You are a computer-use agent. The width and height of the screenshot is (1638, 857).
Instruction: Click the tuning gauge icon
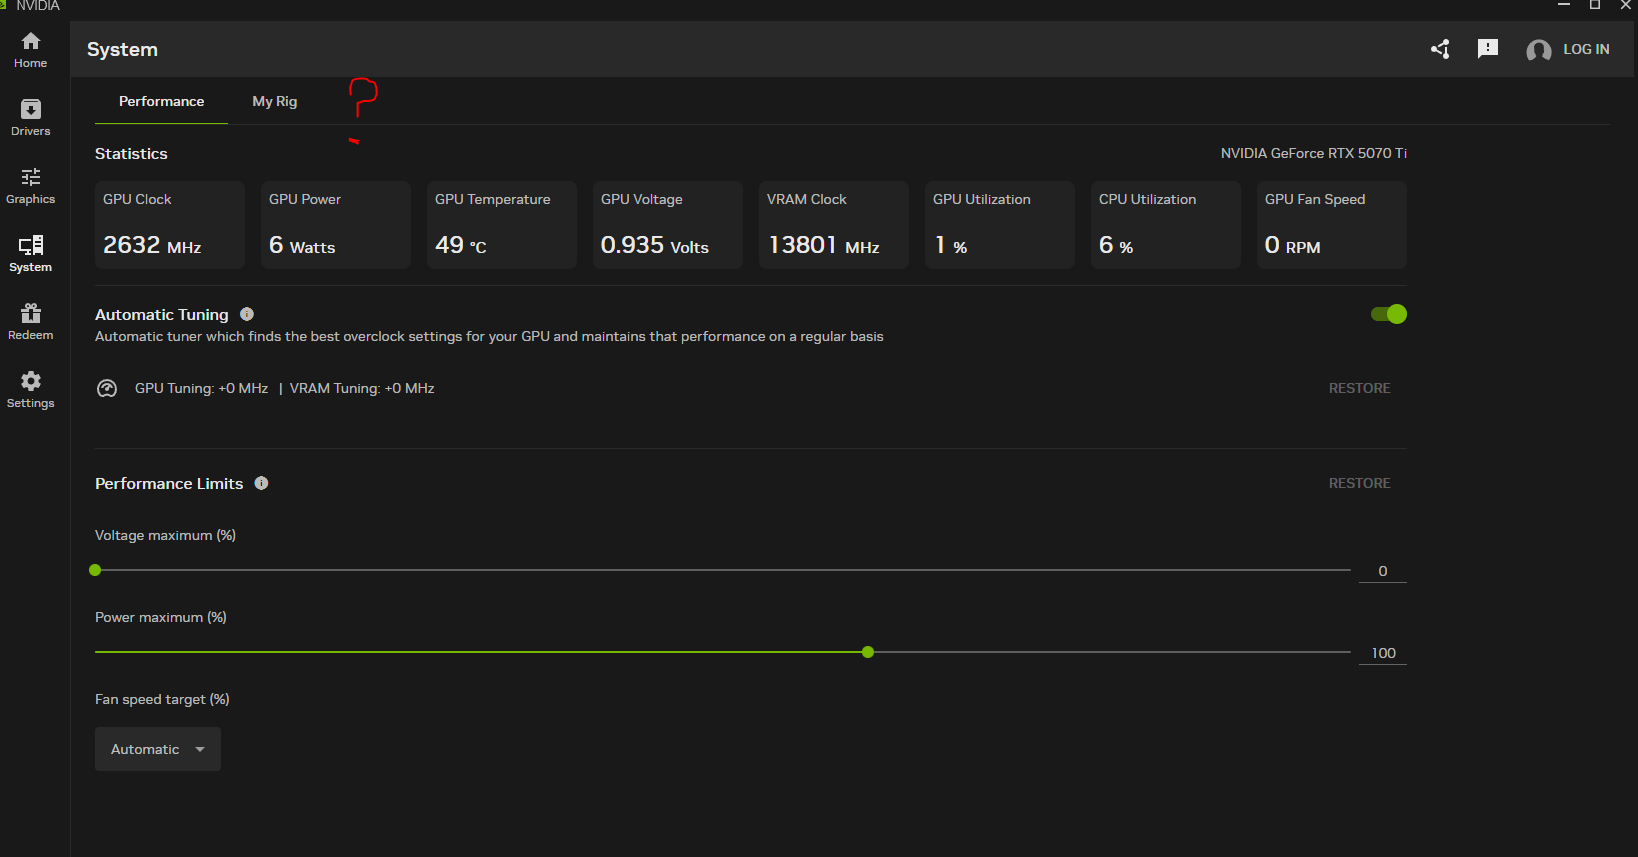pyautogui.click(x=107, y=388)
